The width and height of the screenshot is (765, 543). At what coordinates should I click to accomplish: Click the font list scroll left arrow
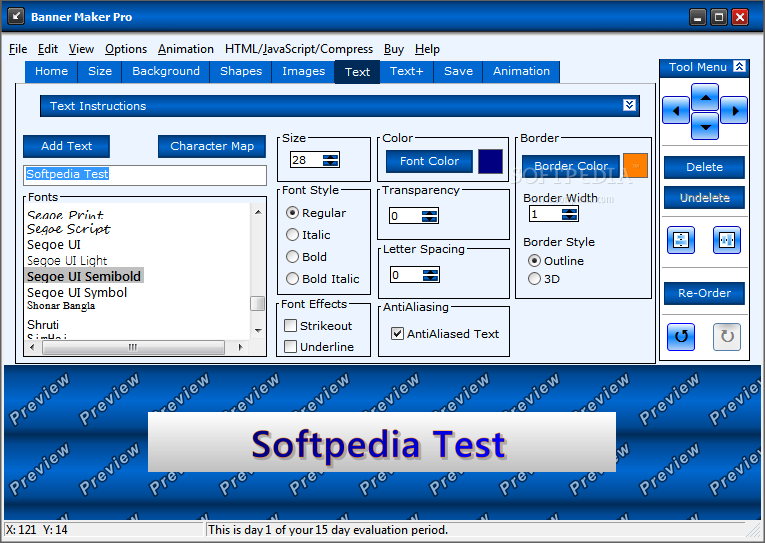[32, 347]
